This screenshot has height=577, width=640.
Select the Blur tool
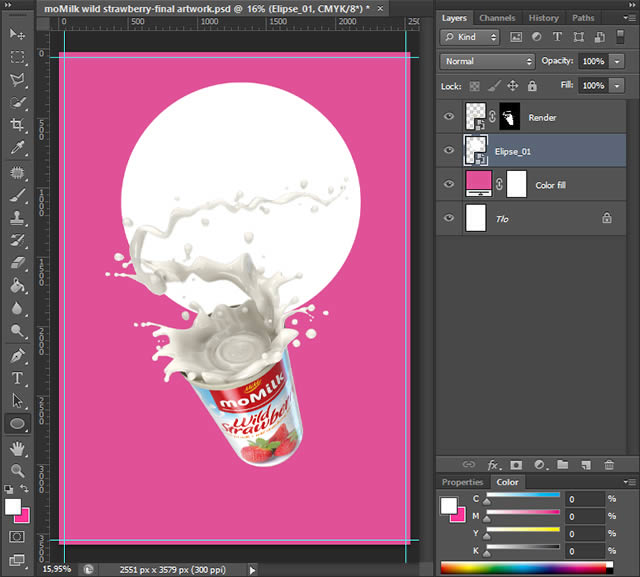[x=17, y=308]
